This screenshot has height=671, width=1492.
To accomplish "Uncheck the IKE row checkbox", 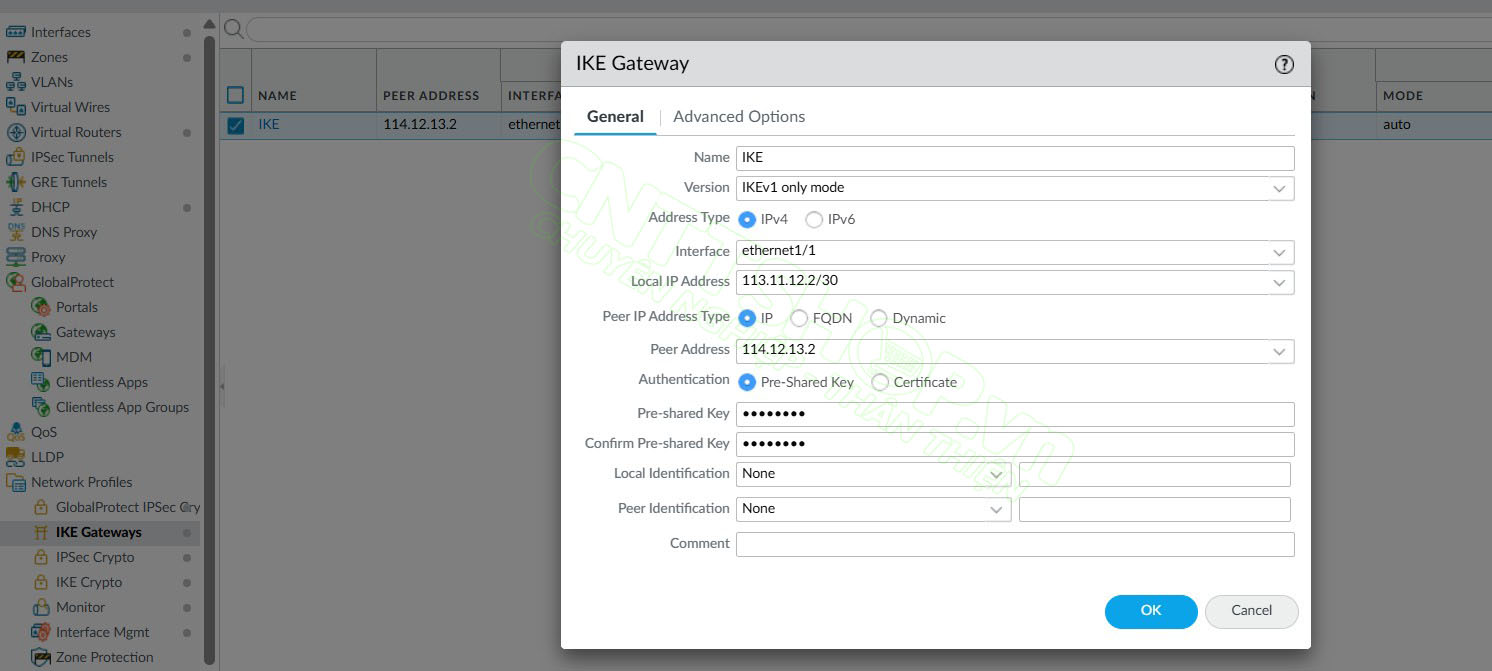I will (x=236, y=125).
